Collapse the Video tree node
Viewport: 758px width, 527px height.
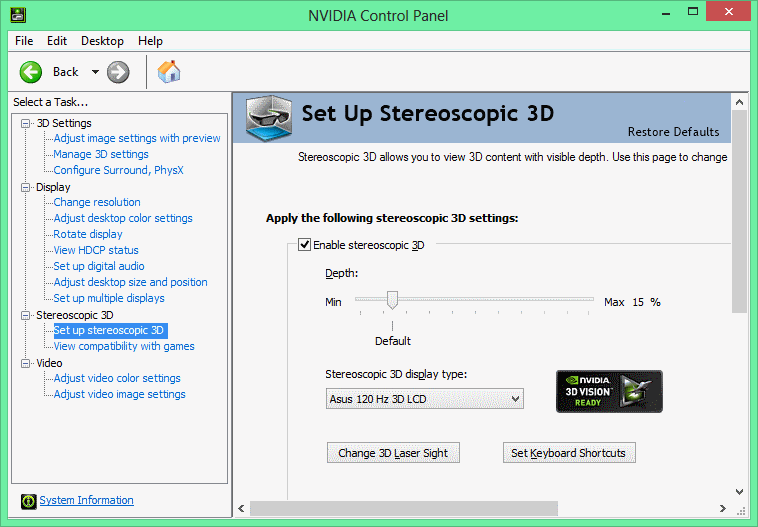click(26, 363)
